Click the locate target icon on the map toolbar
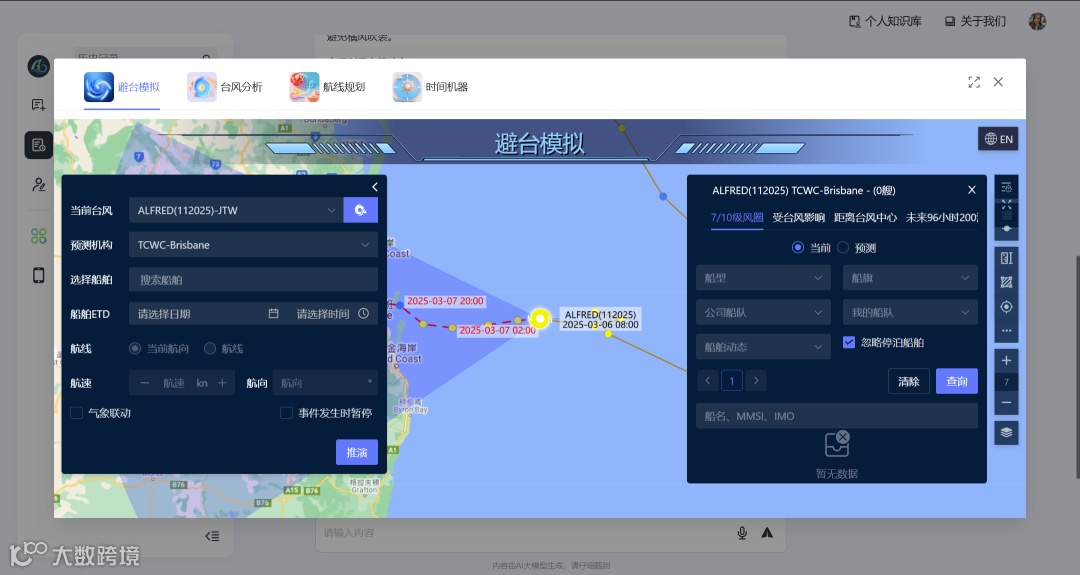1080x575 pixels. (1006, 306)
